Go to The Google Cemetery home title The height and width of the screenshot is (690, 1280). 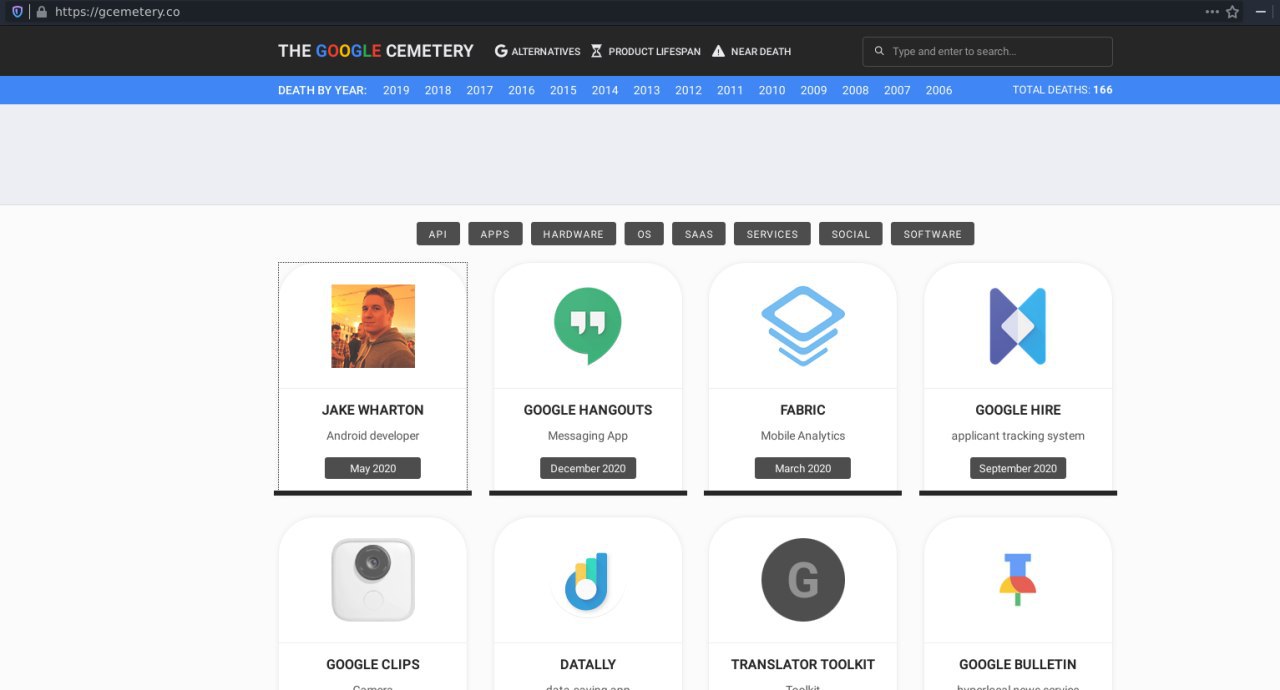tap(376, 51)
